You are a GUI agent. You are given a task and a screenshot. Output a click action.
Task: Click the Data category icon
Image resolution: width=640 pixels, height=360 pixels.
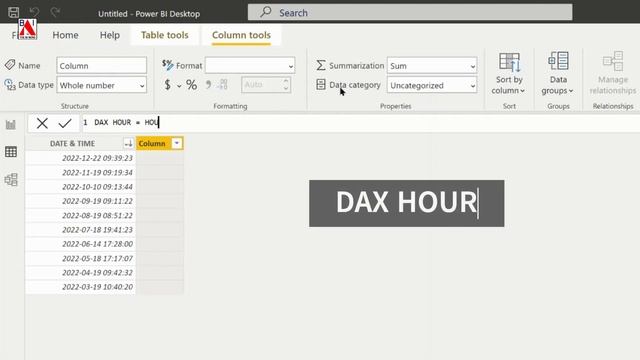pyautogui.click(x=321, y=84)
